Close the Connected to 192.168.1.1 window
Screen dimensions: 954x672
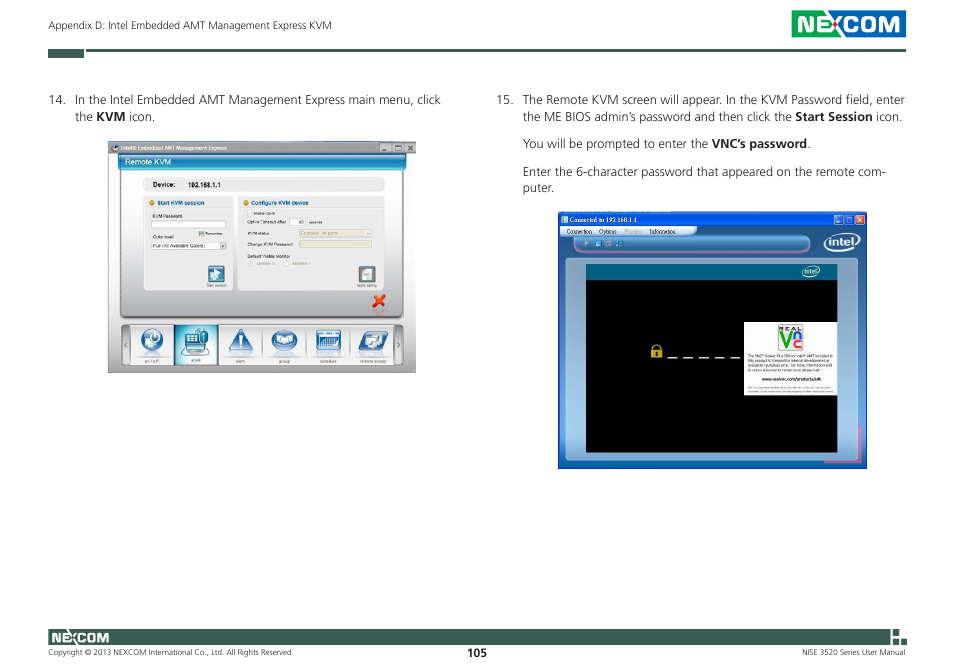[x=860, y=220]
